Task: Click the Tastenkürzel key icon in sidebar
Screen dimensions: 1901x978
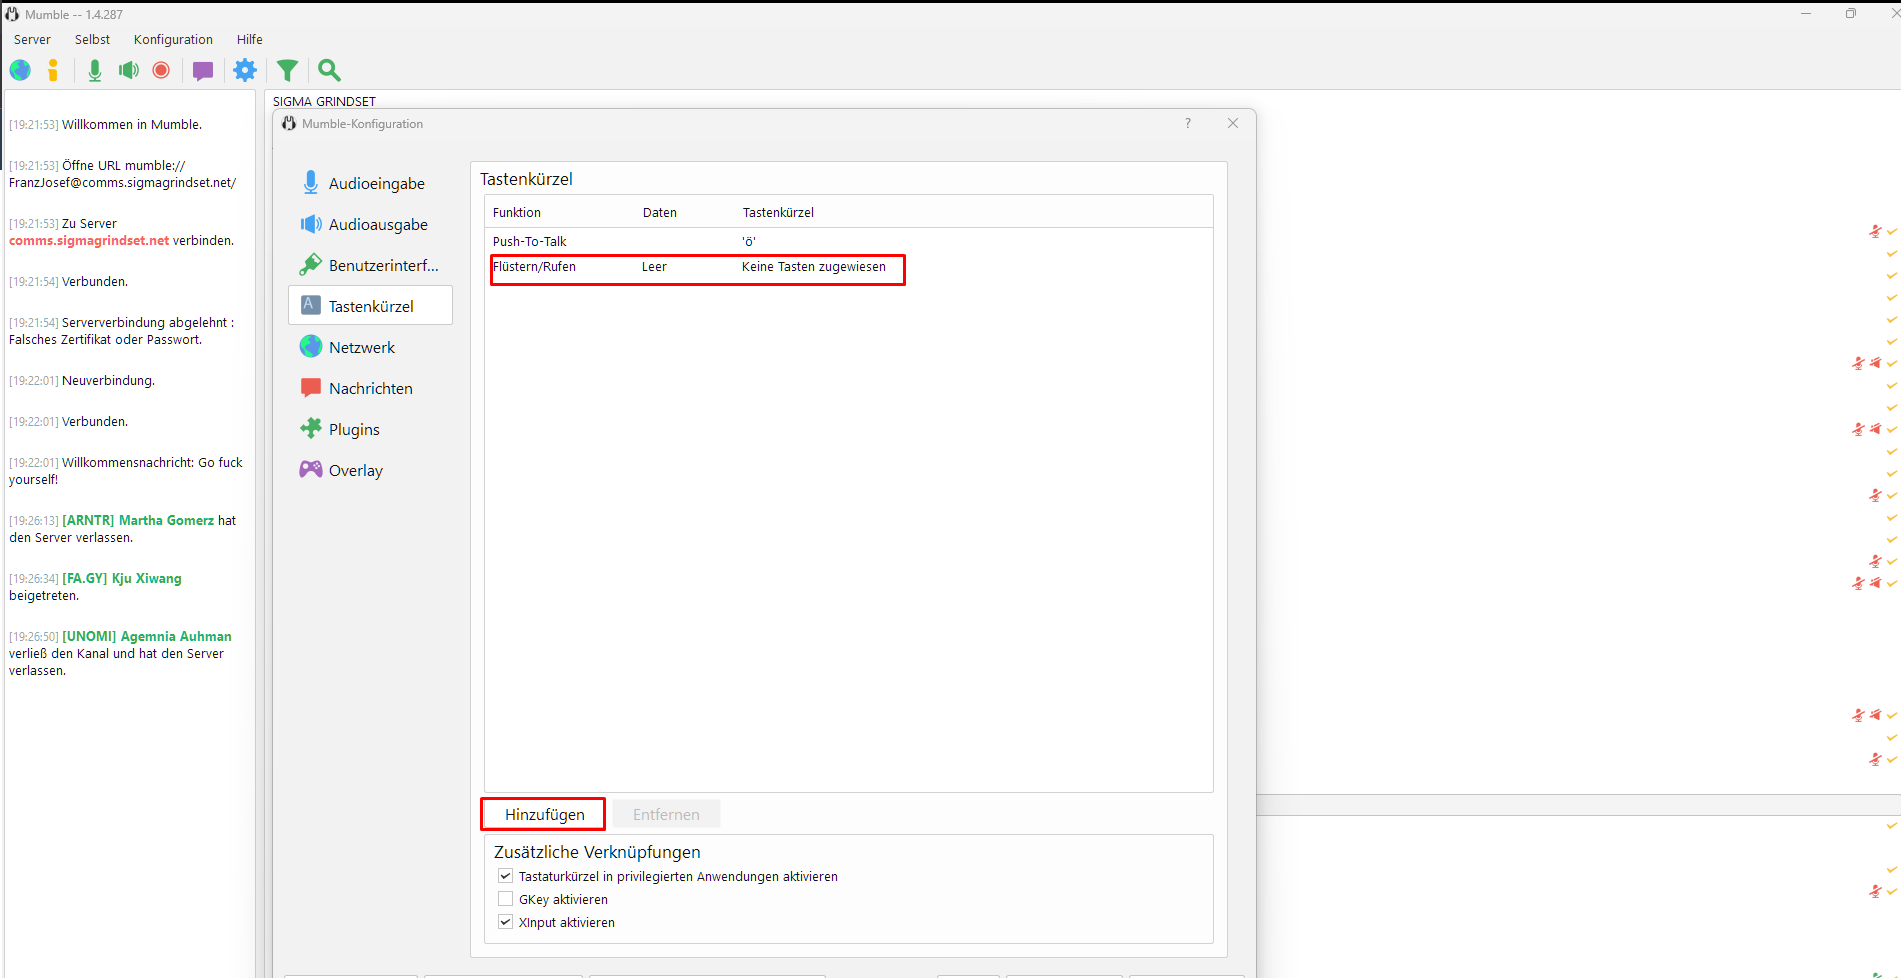Action: pyautogui.click(x=311, y=305)
